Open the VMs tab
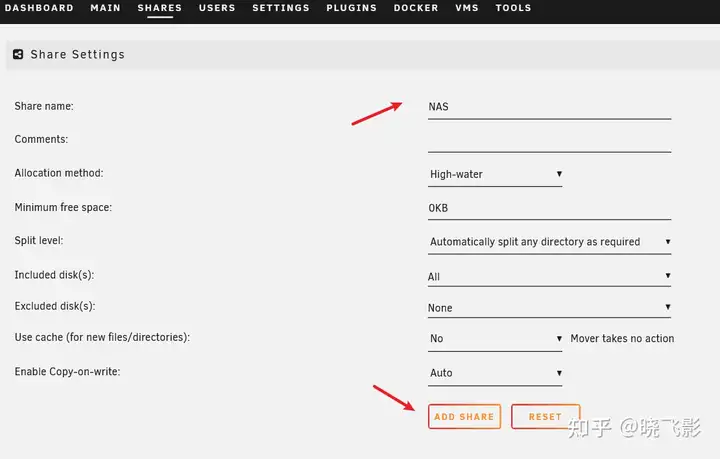This screenshot has width=720, height=459. (x=467, y=8)
